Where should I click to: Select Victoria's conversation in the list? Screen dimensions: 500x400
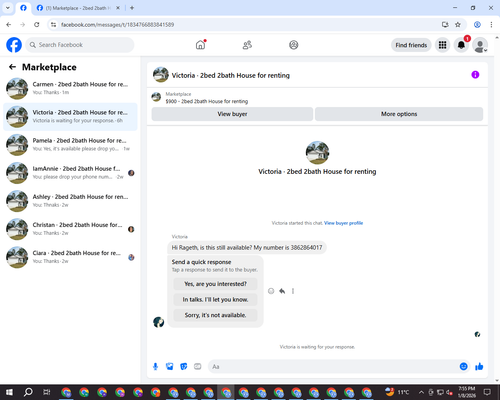click(70, 117)
